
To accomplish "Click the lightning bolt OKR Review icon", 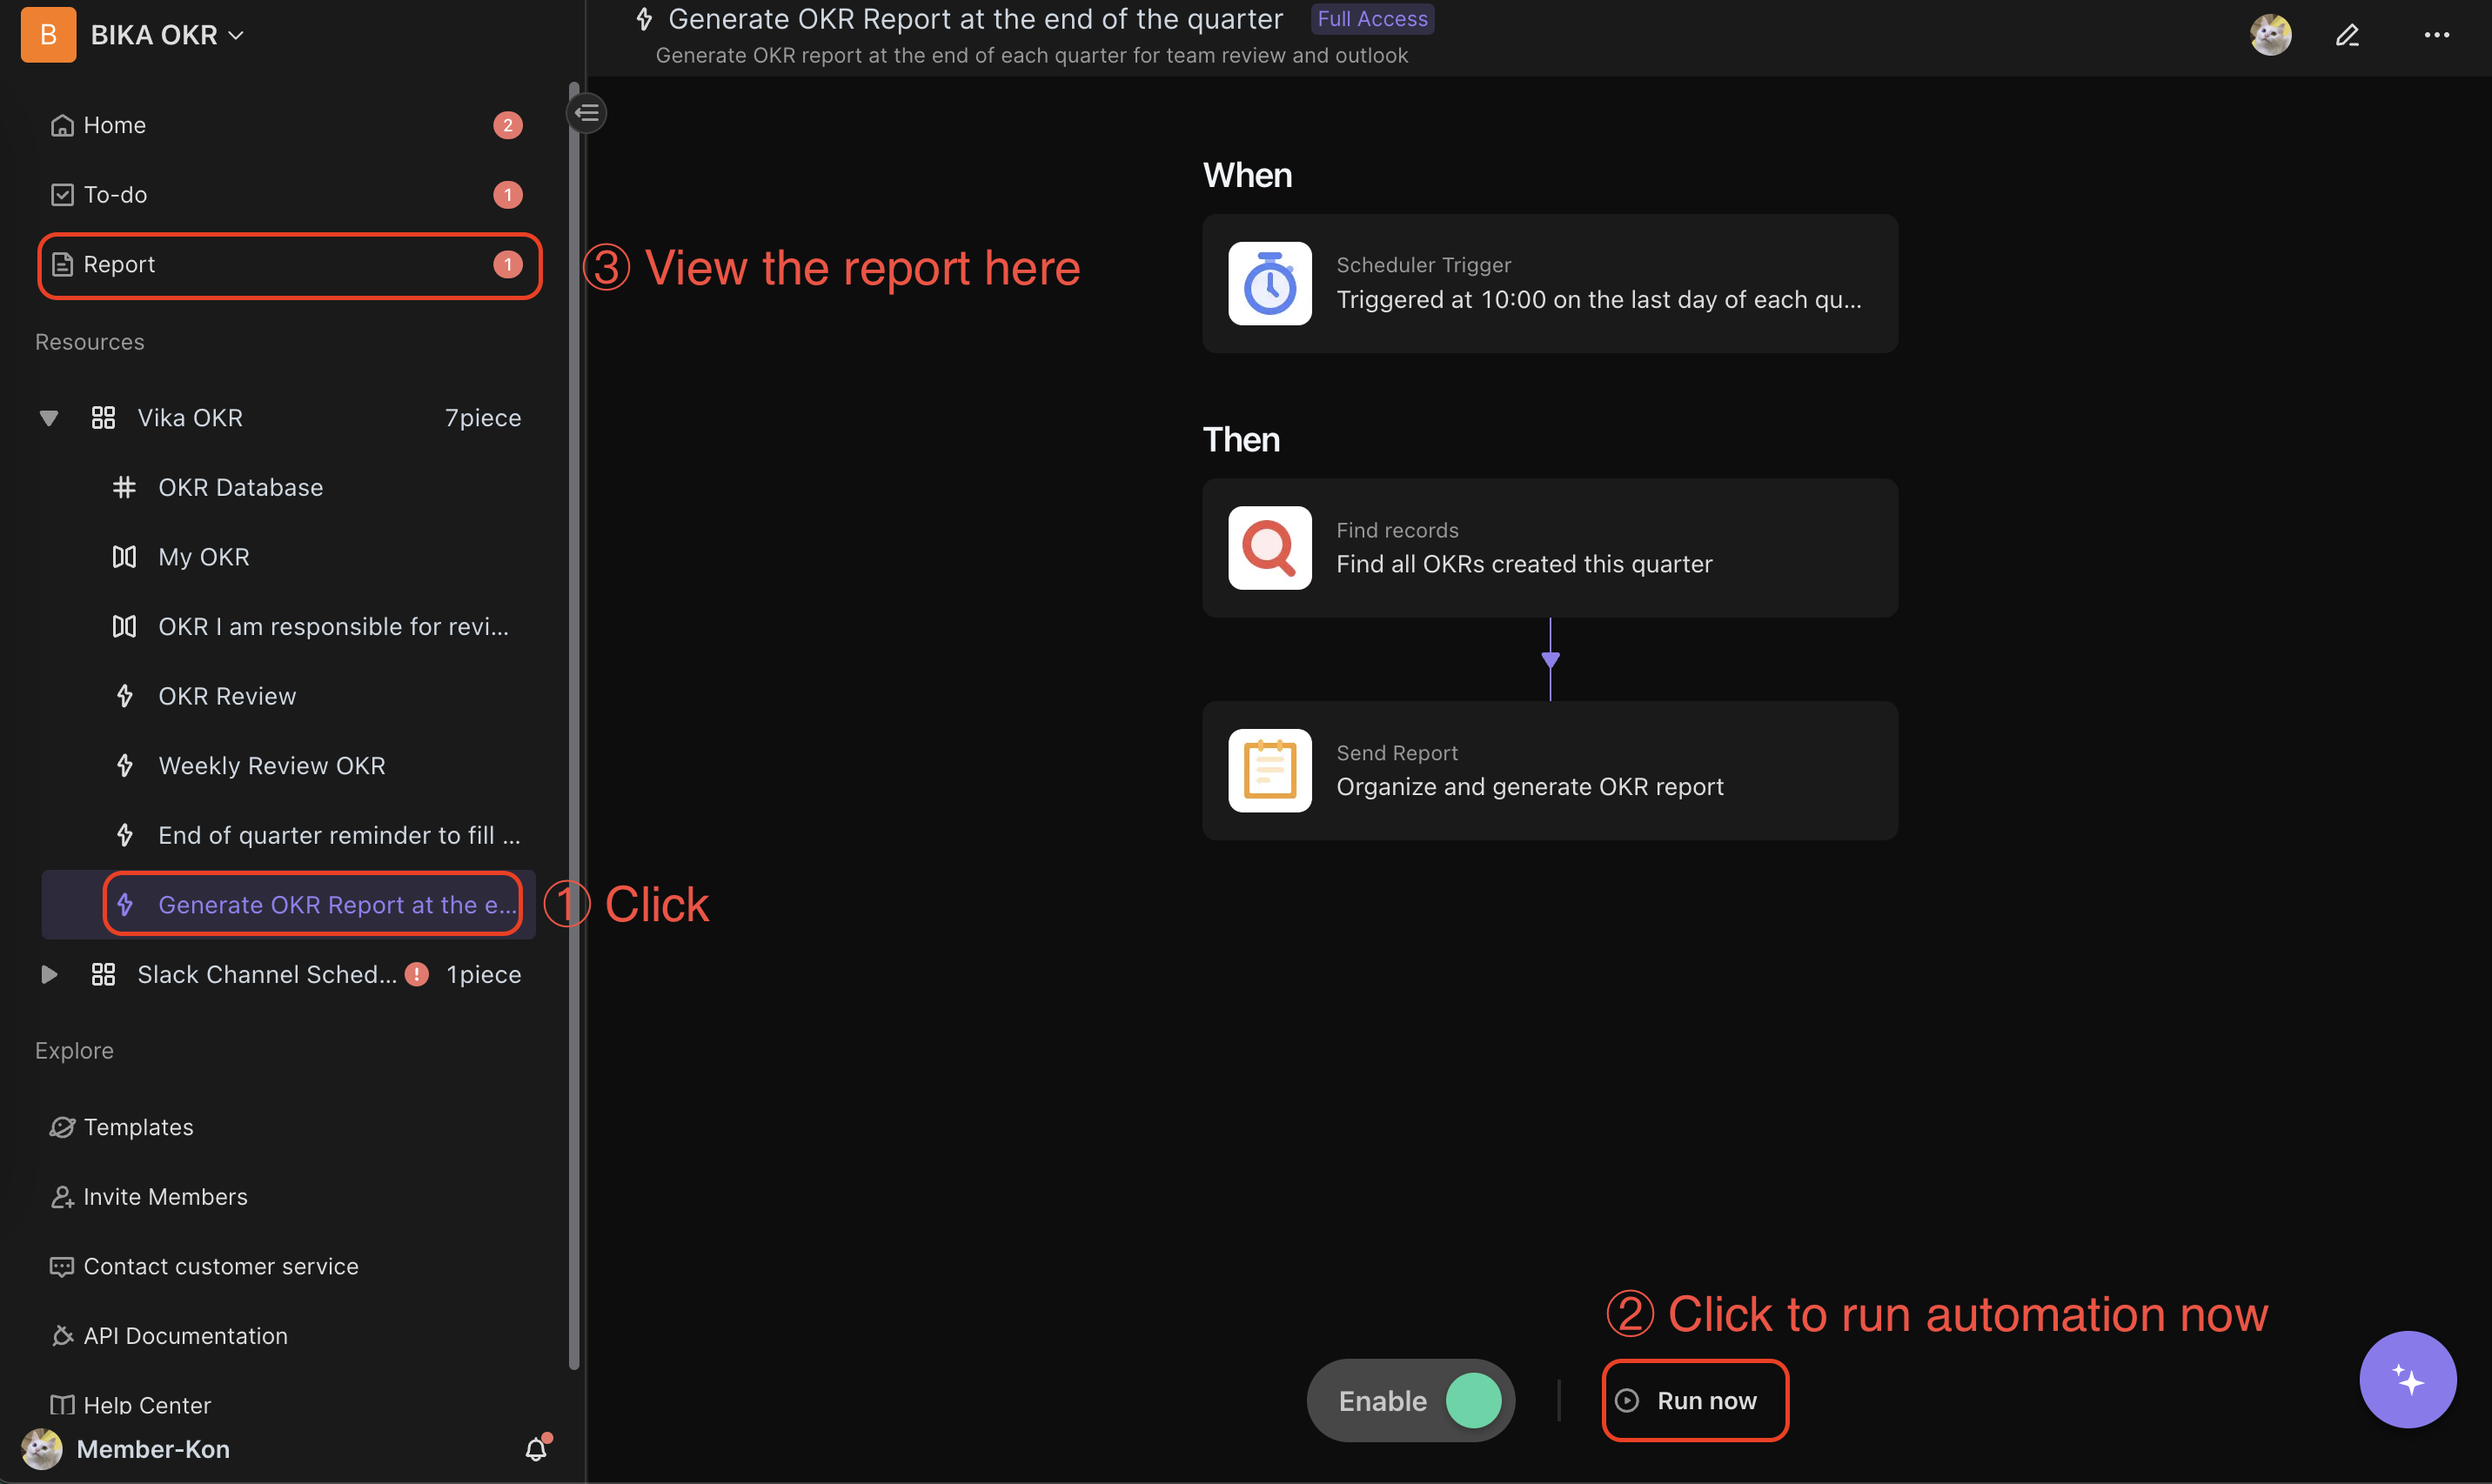I will [127, 694].
